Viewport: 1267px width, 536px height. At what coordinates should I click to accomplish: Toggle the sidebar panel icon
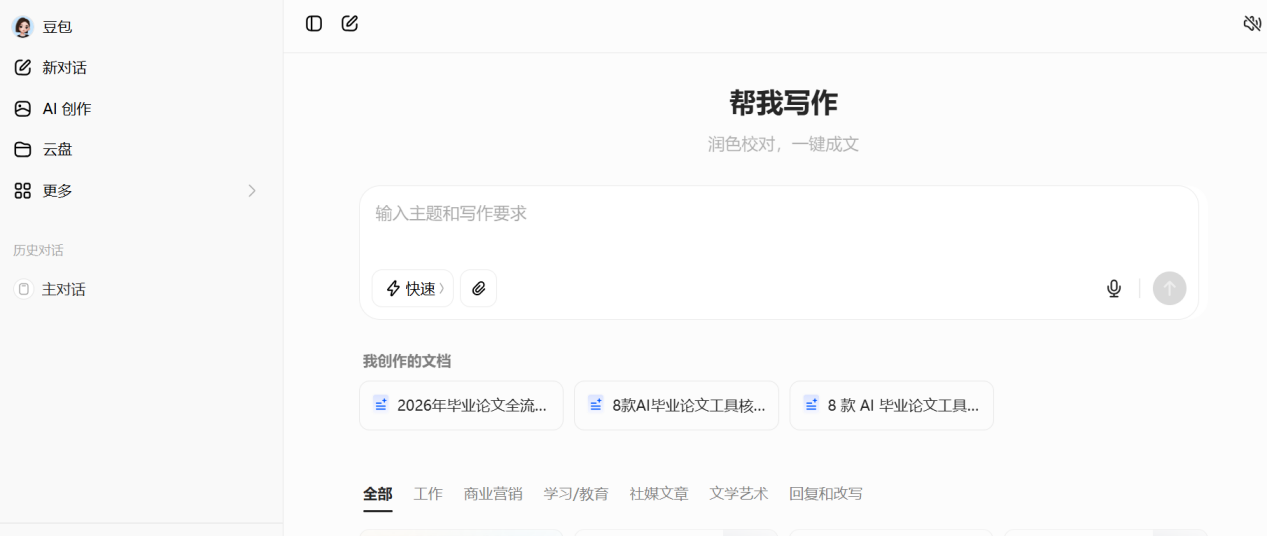tap(314, 23)
